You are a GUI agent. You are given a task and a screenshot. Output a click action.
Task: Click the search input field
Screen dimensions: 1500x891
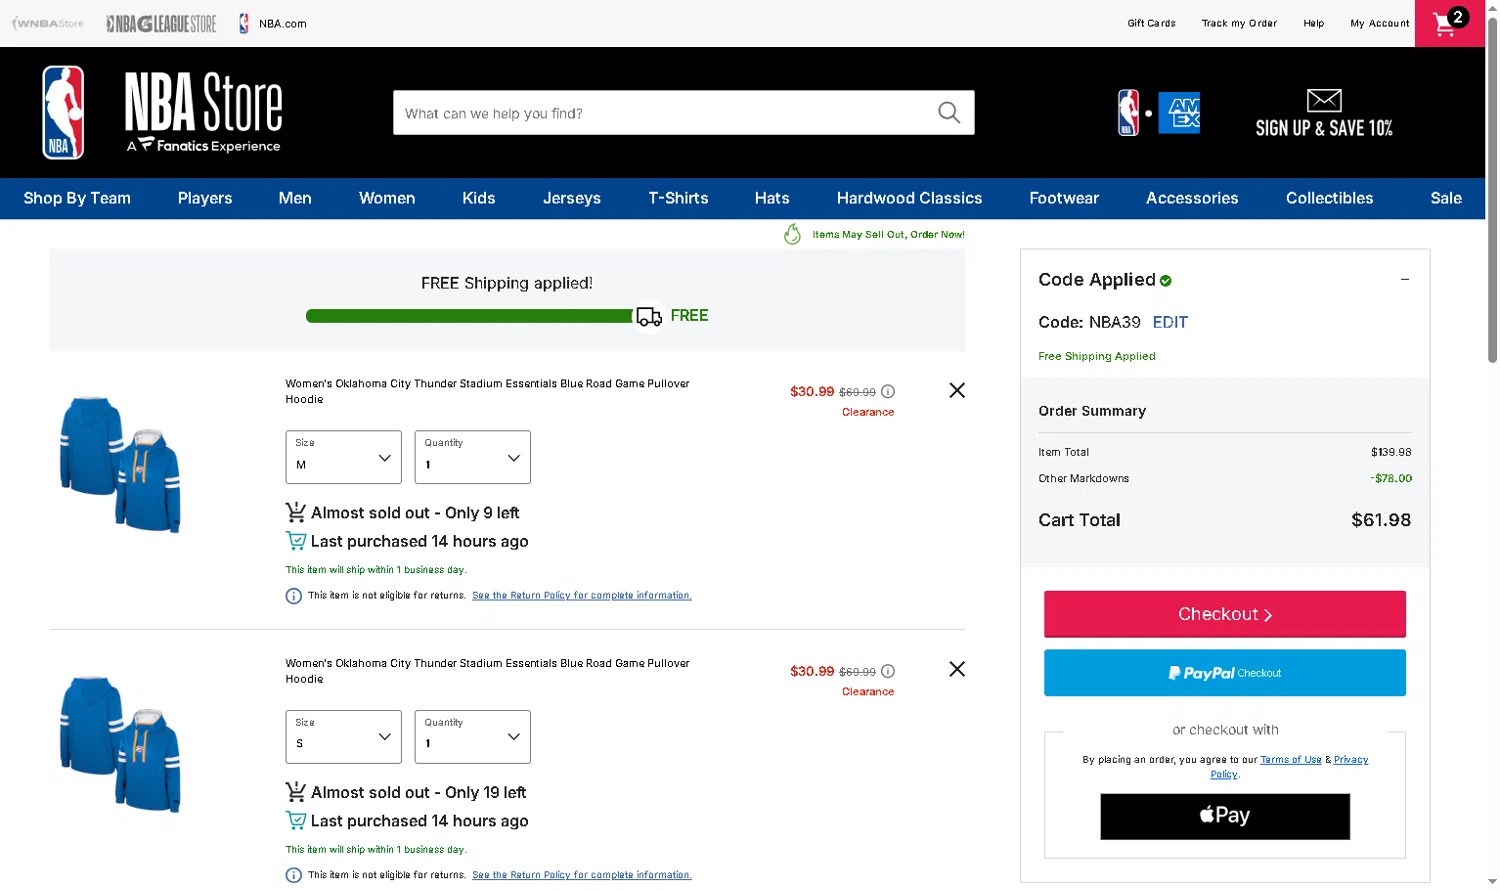(664, 113)
